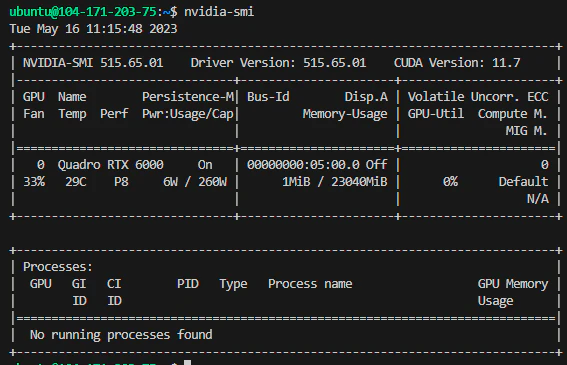
Task: Click the Volatile Uncorr. ECC header
Action: 478,97
